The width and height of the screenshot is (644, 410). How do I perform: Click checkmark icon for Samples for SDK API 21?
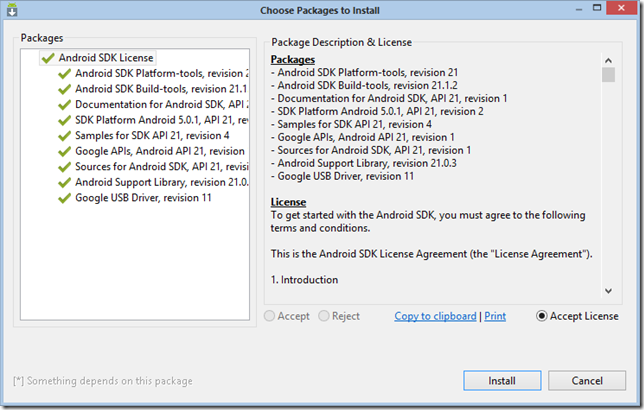pyautogui.click(x=64, y=136)
